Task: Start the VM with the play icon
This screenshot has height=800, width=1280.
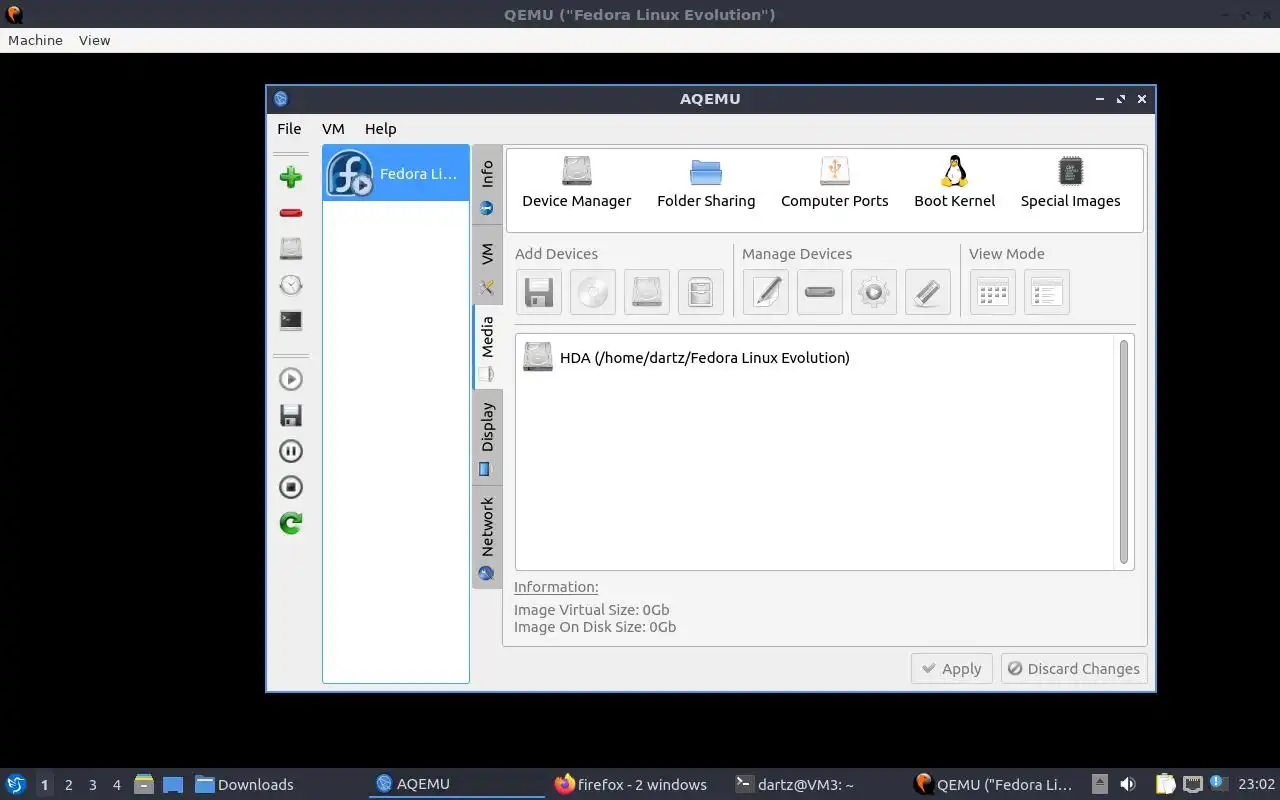Action: [x=291, y=379]
